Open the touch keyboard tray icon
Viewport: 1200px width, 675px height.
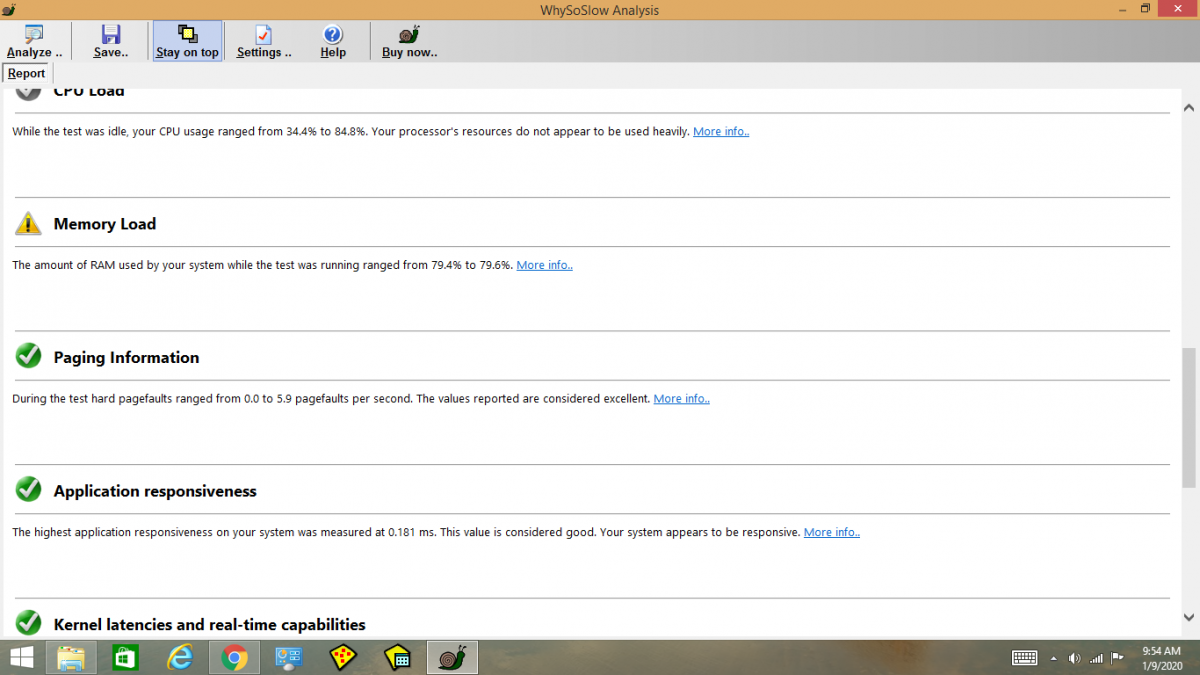(1024, 658)
